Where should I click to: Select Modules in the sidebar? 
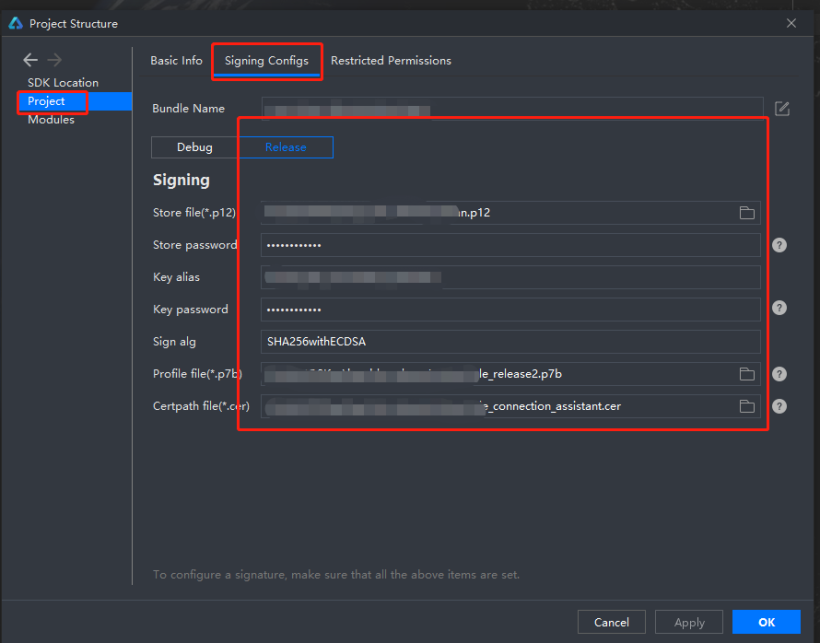(x=51, y=120)
